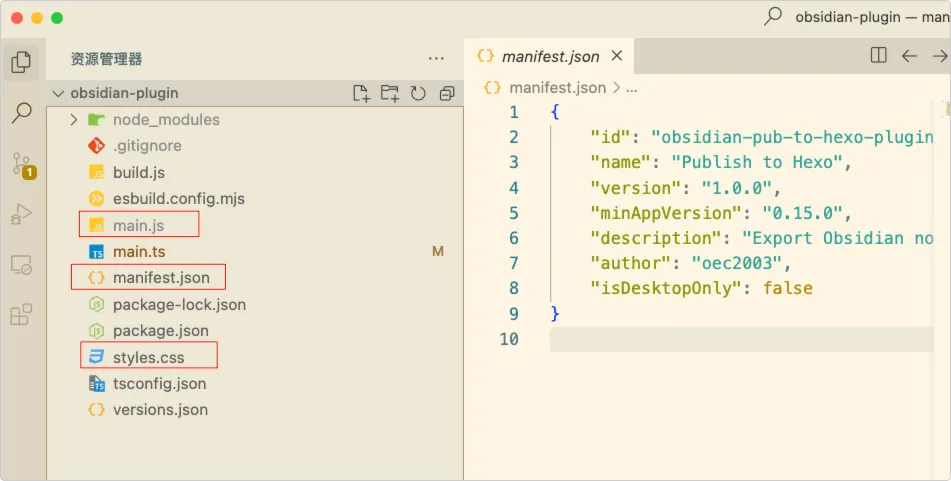Click the "0.15.0" minAppVersion value
The width and height of the screenshot is (951, 481).
(x=802, y=213)
